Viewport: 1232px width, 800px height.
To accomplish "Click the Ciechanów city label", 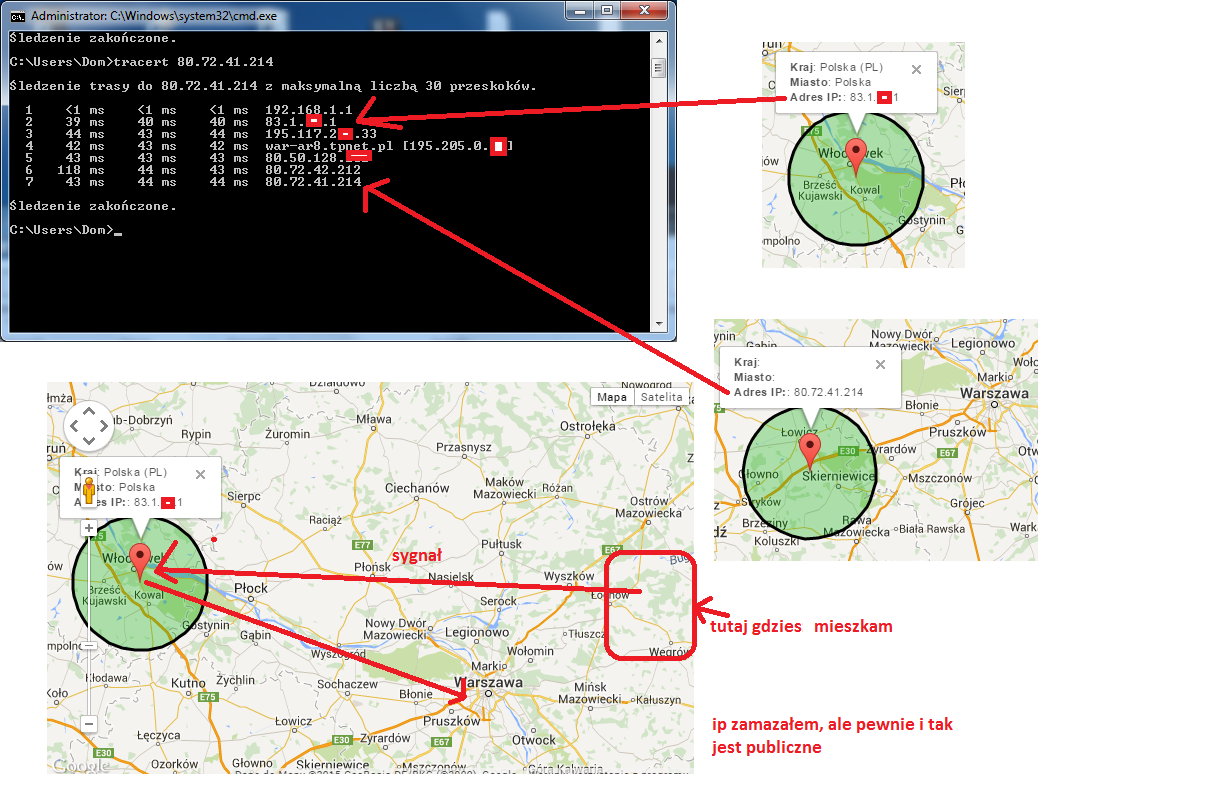I will pos(417,488).
